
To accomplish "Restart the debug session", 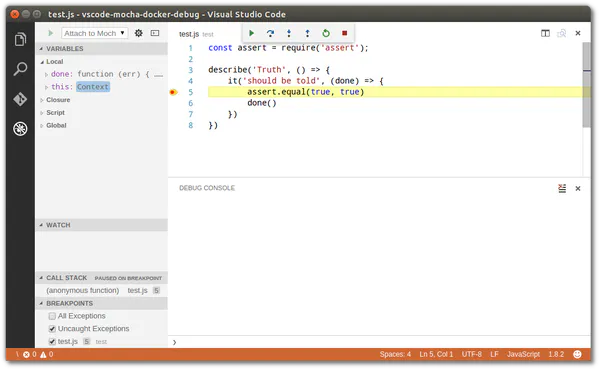I will pyautogui.click(x=326, y=33).
